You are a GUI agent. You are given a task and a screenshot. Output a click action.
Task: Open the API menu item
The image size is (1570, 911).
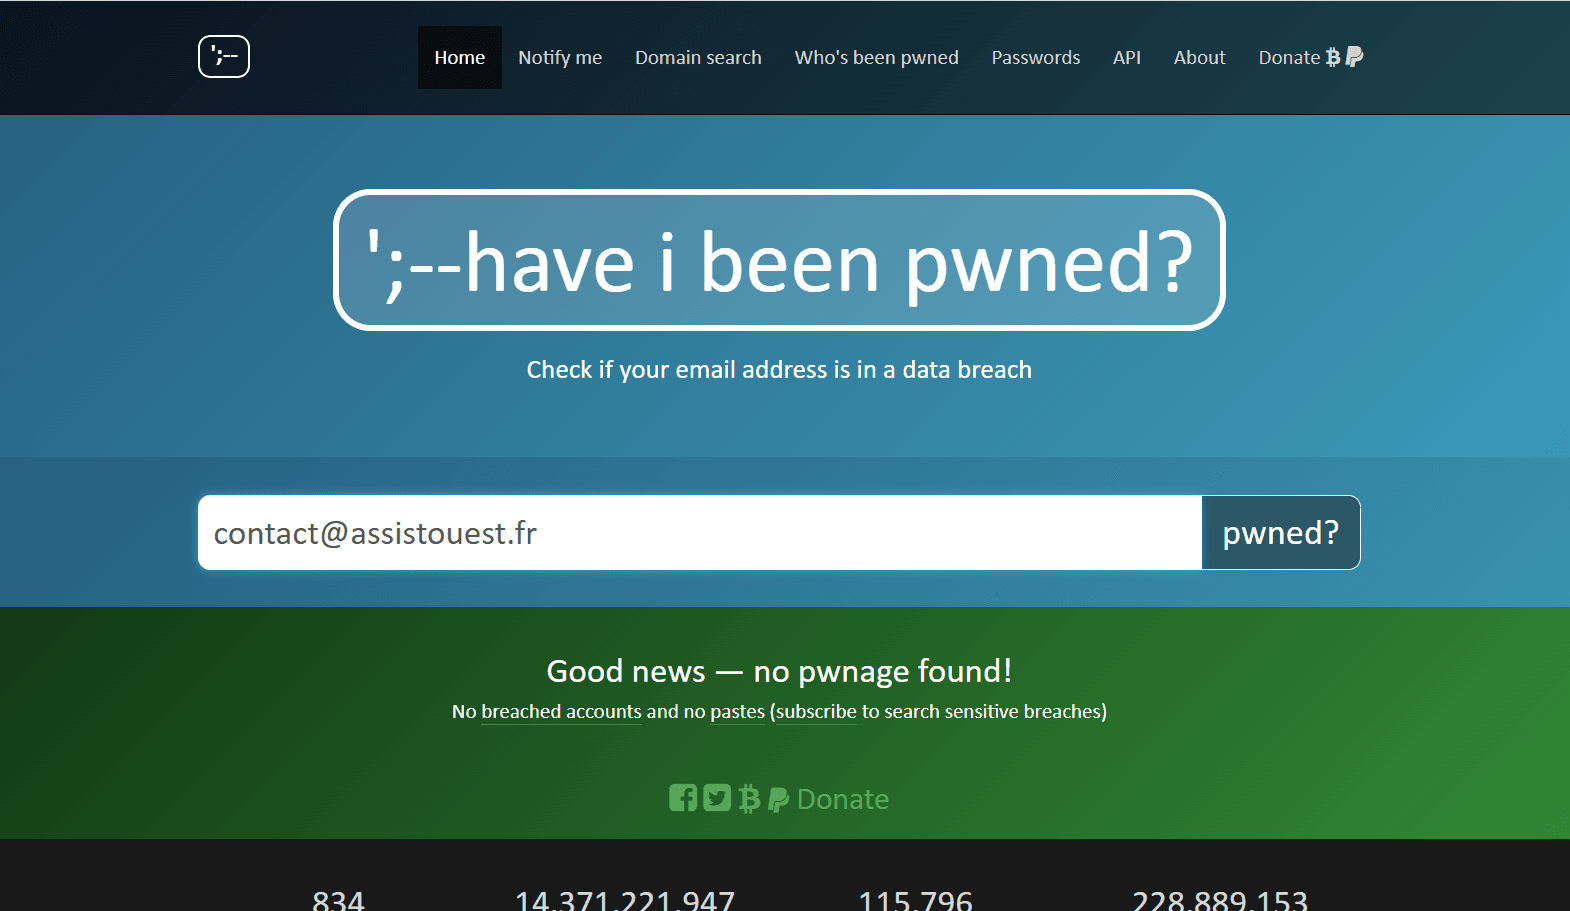(x=1127, y=57)
